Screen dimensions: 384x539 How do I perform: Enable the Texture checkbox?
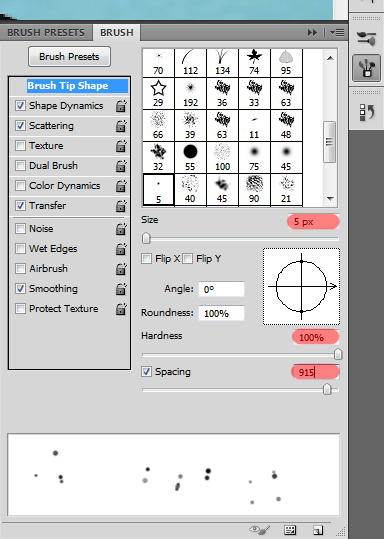pyautogui.click(x=20, y=146)
